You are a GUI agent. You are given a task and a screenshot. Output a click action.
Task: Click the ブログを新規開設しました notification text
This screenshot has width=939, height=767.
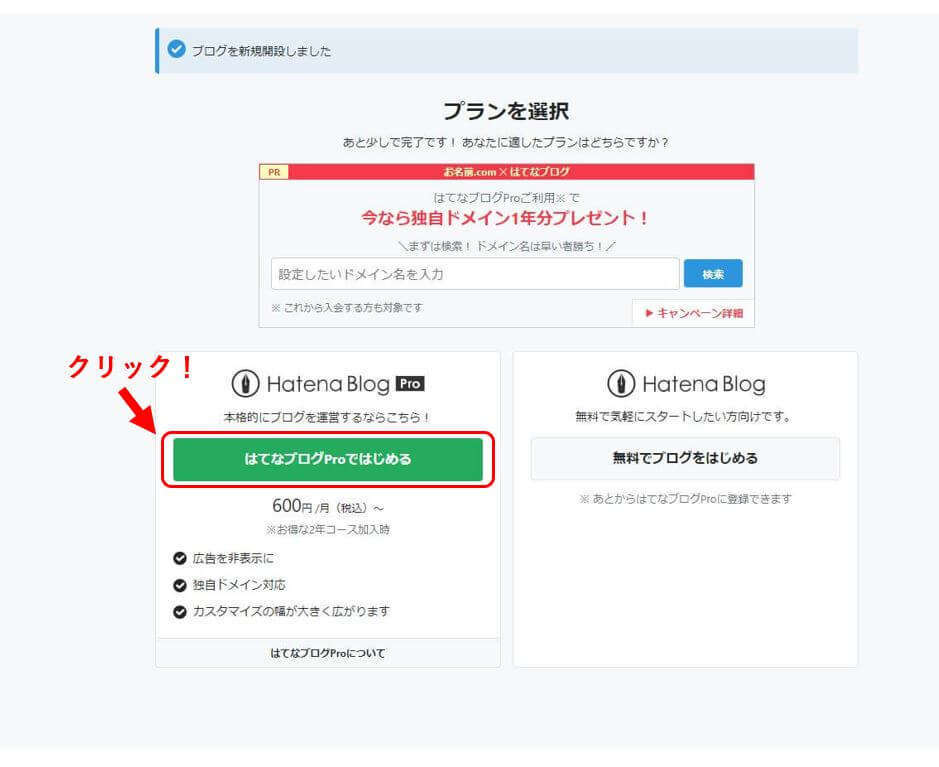(261, 51)
